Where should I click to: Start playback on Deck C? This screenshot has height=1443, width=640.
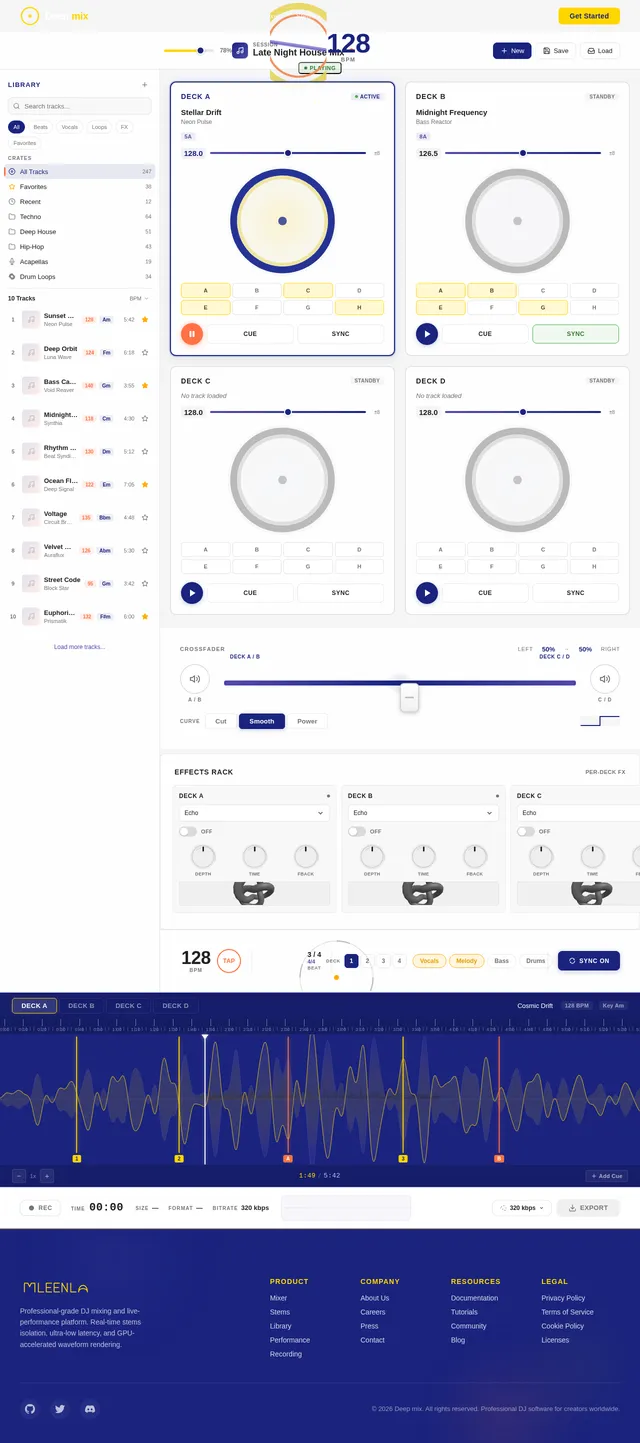point(192,593)
